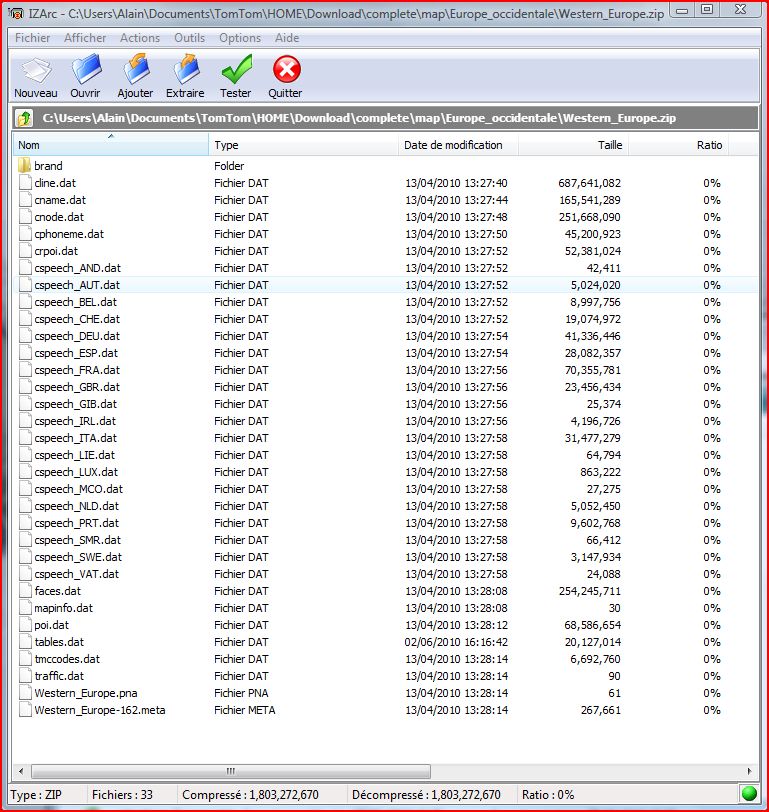Click the up-folder icon in the path bar

coord(24,118)
